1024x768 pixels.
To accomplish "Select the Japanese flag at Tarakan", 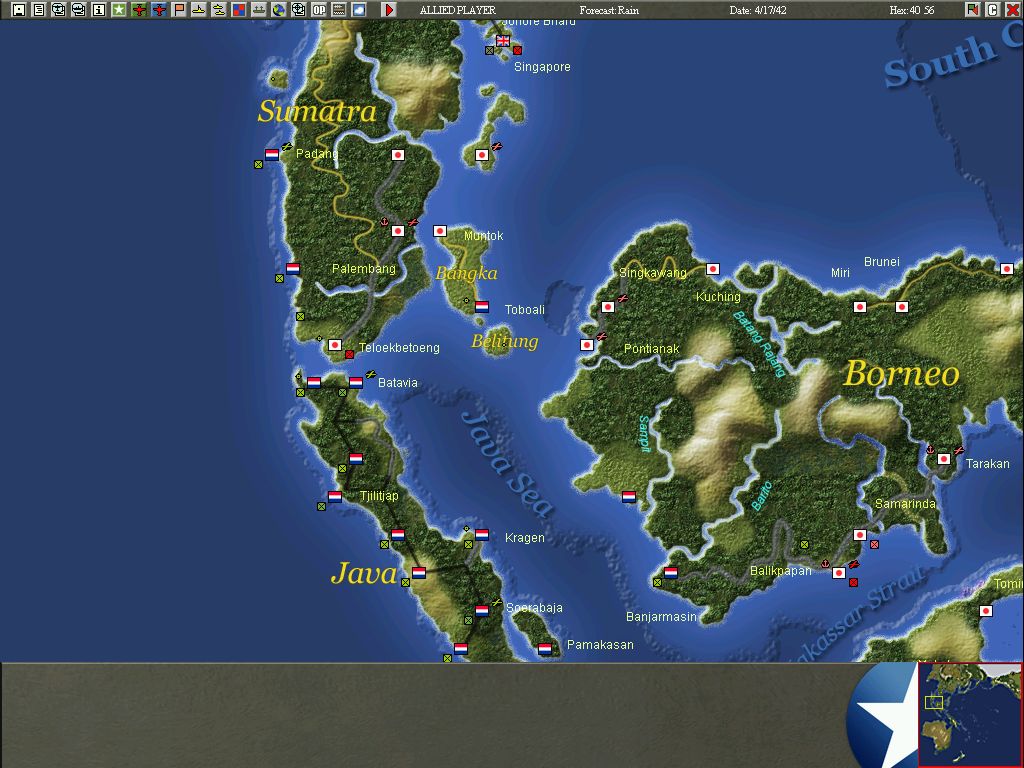I will point(944,458).
